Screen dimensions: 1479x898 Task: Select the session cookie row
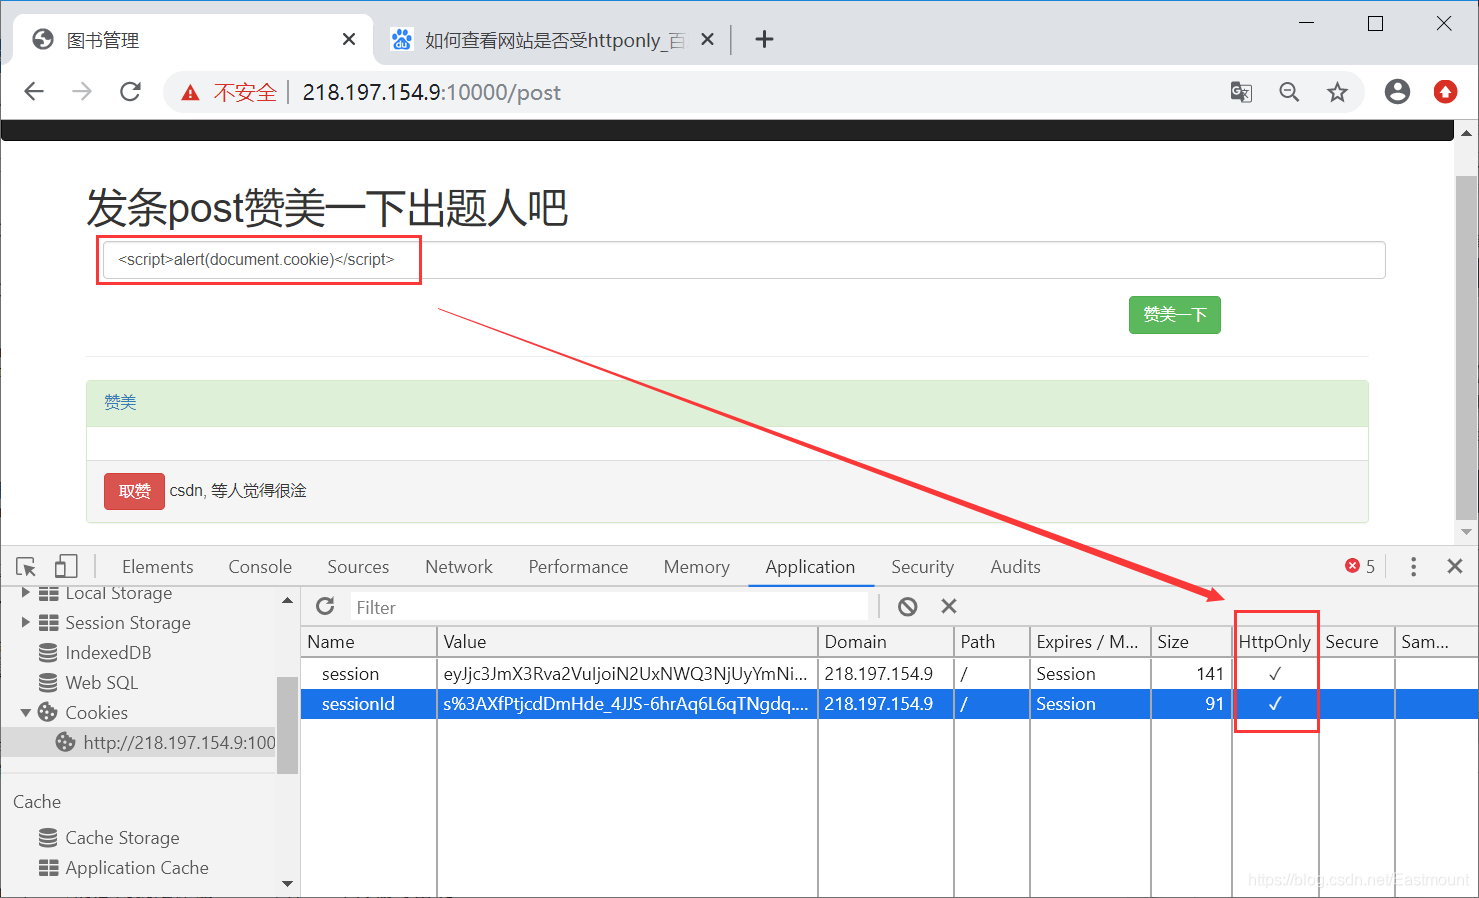click(889, 674)
